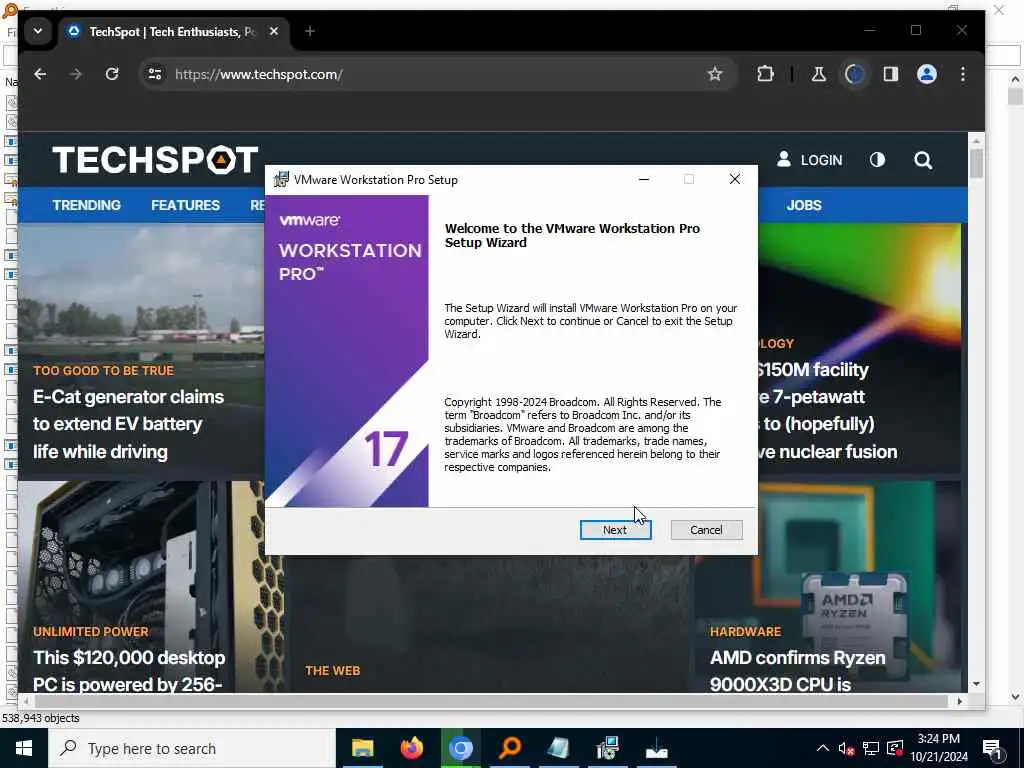
Task: Open Chrome extensions puzzle icon
Action: point(765,74)
